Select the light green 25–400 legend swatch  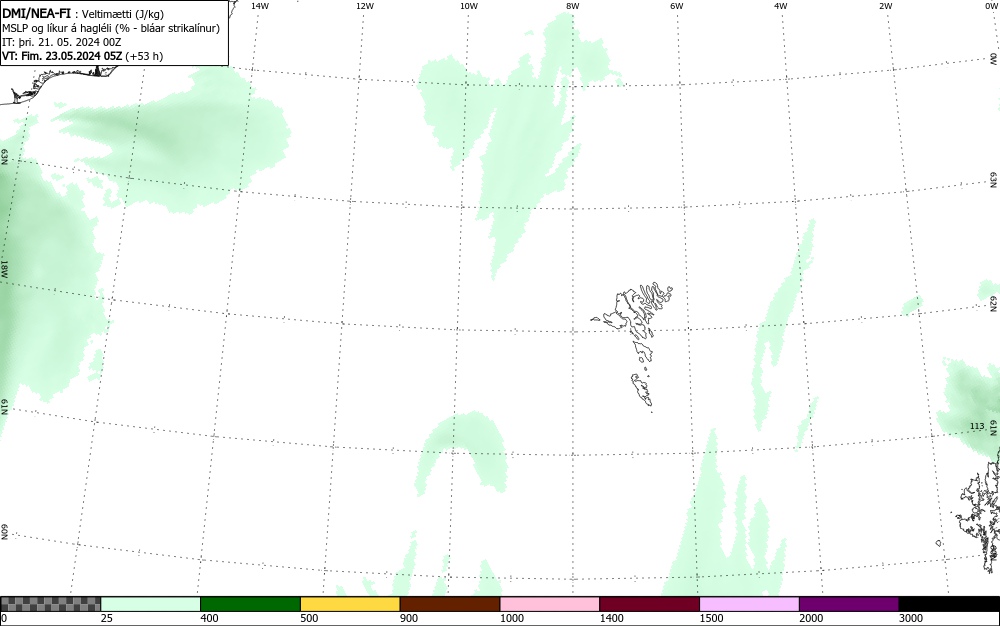pos(151,604)
